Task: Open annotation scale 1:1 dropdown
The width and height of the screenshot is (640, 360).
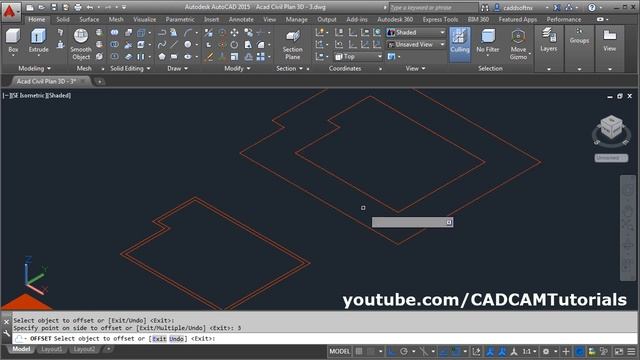Action: pos(529,351)
